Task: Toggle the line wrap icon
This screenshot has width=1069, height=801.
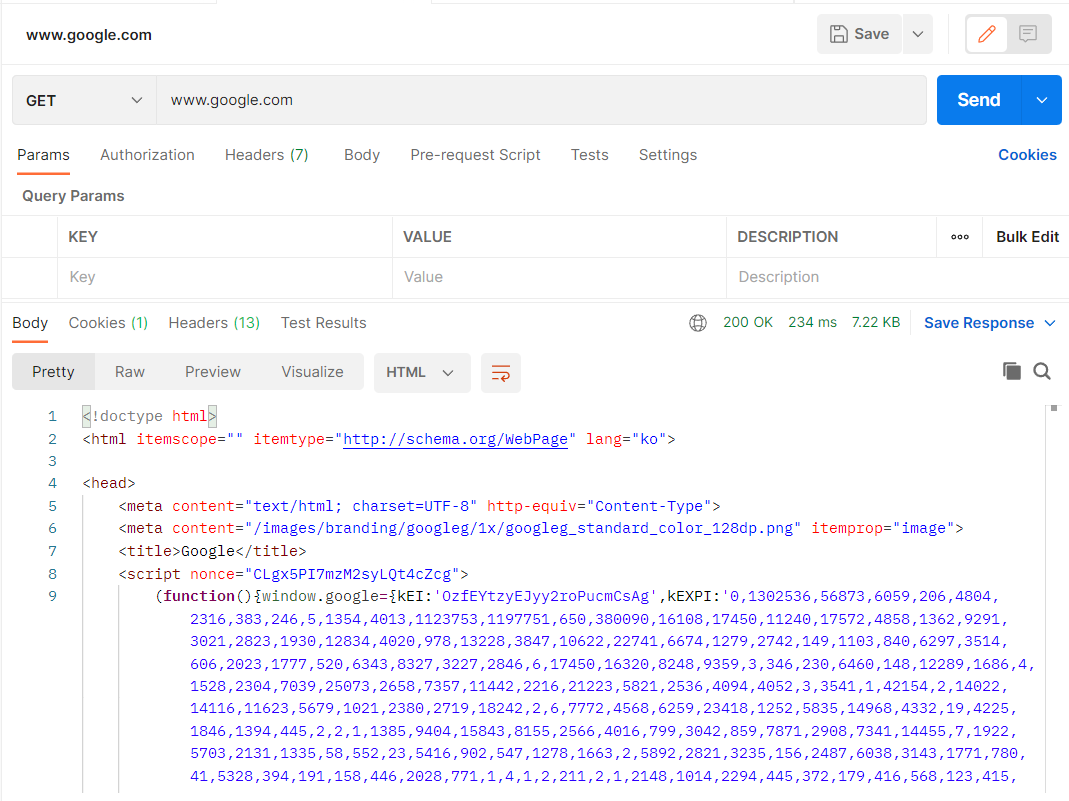Action: 500,373
